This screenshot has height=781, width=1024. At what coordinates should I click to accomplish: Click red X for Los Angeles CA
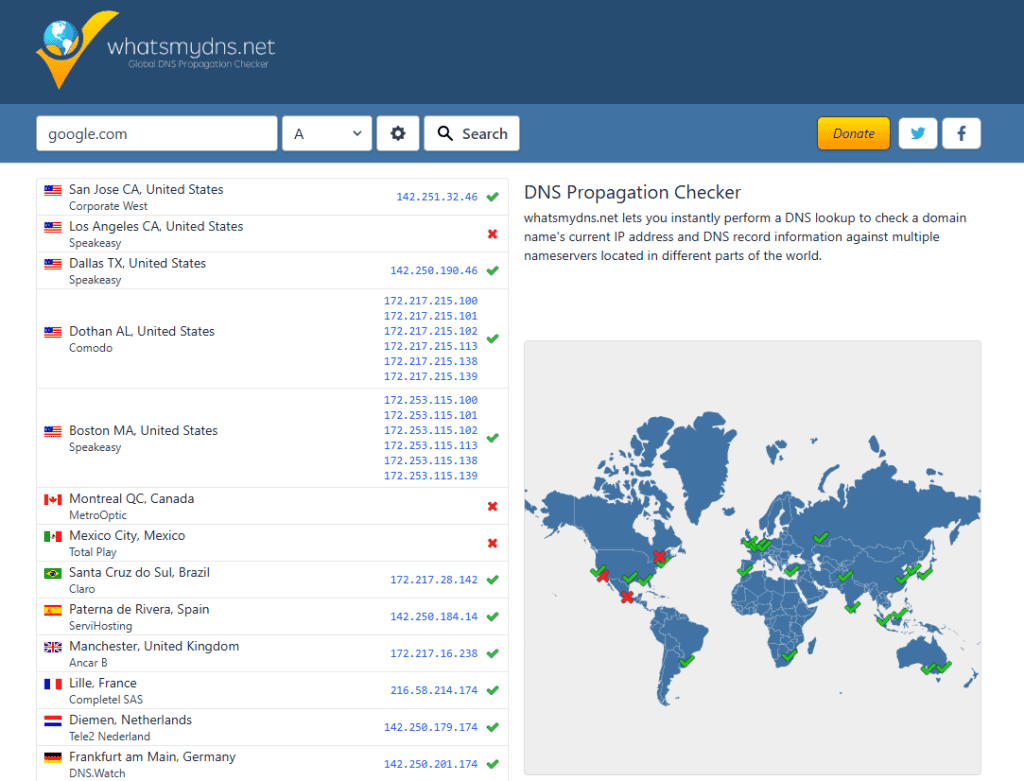tap(492, 234)
